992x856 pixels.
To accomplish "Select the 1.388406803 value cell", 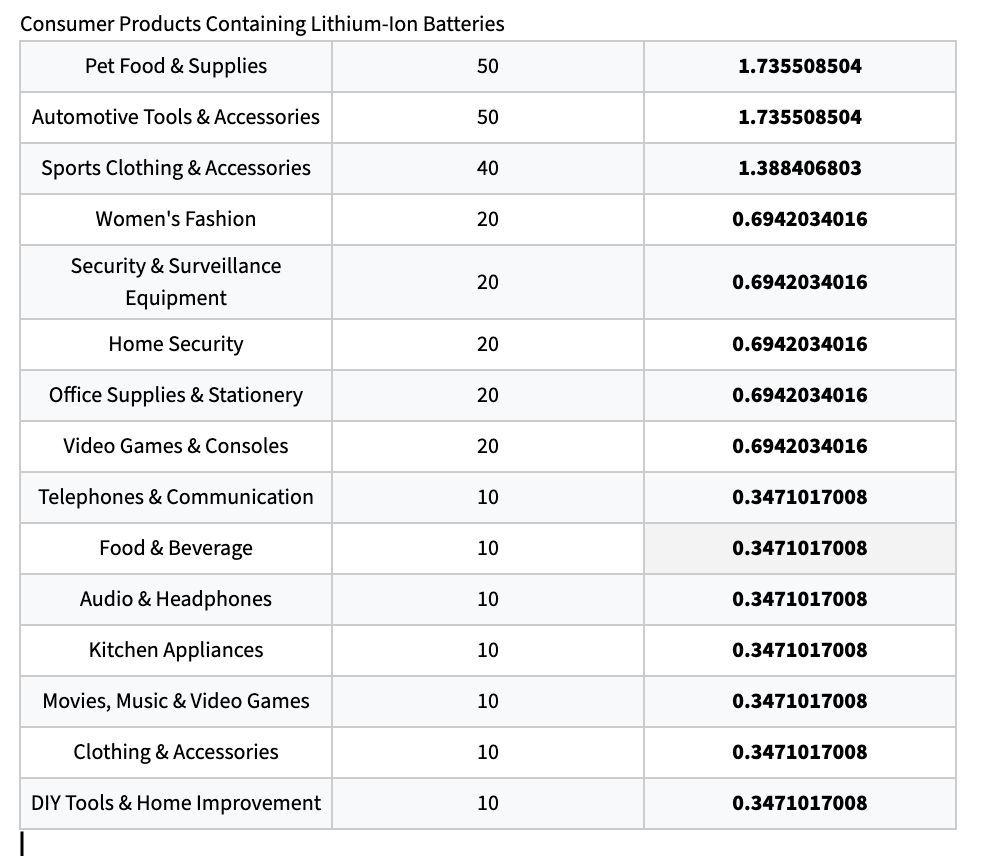I will pyautogui.click(x=799, y=168).
